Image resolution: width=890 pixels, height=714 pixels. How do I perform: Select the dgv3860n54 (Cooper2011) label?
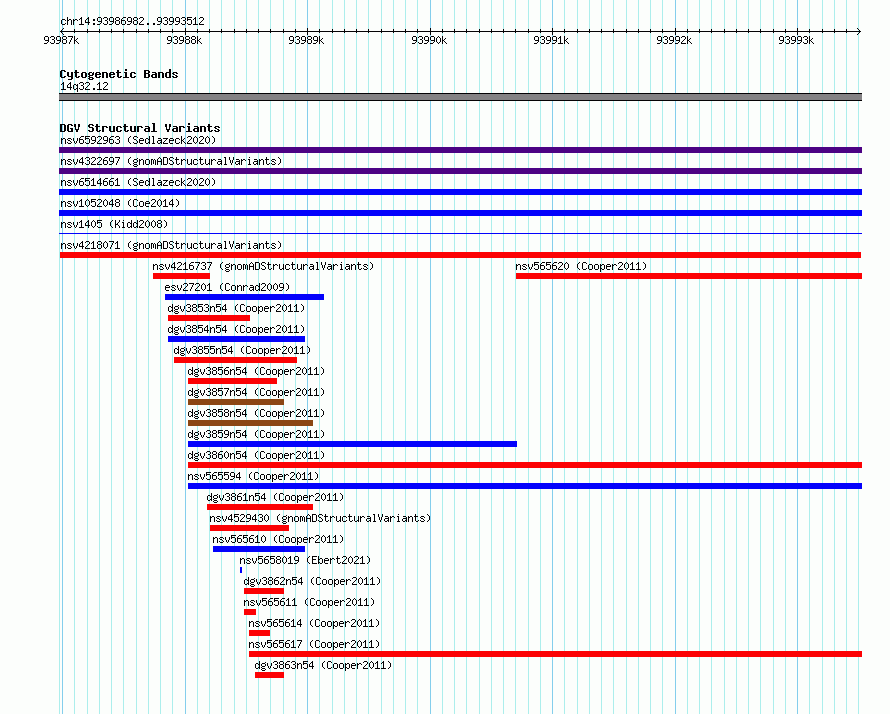[x=256, y=455]
